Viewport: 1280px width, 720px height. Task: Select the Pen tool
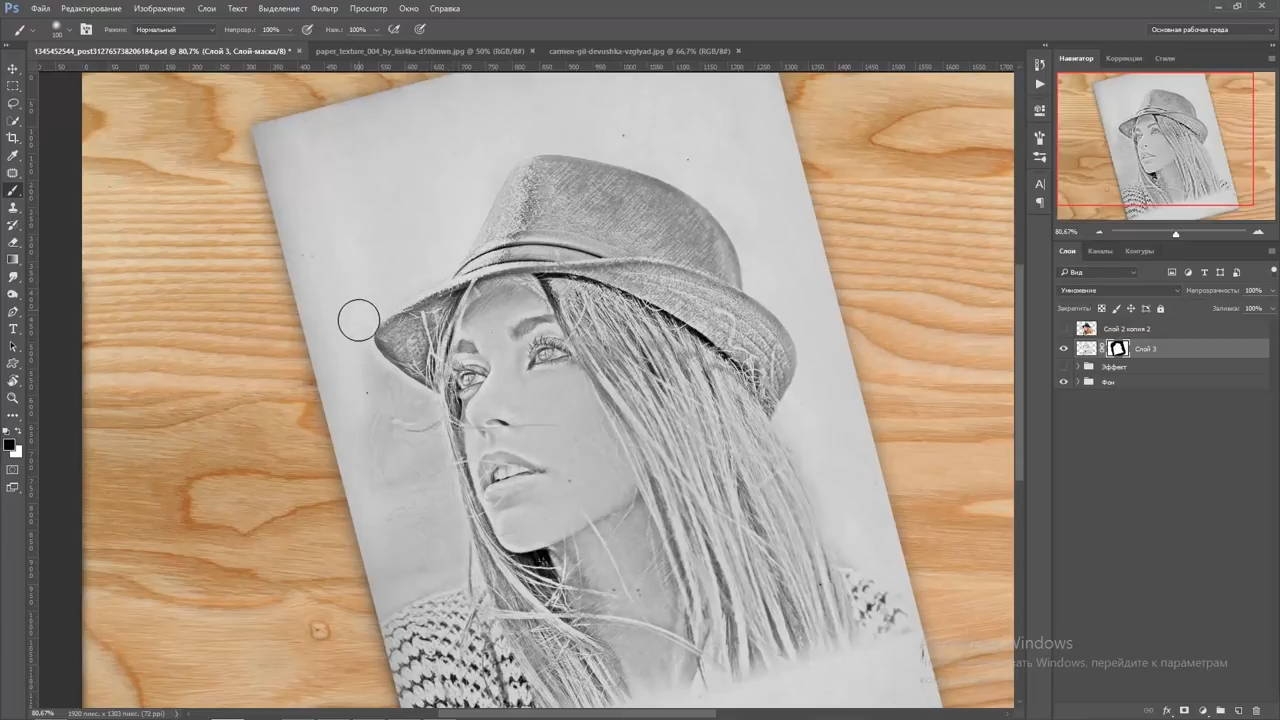pos(13,312)
